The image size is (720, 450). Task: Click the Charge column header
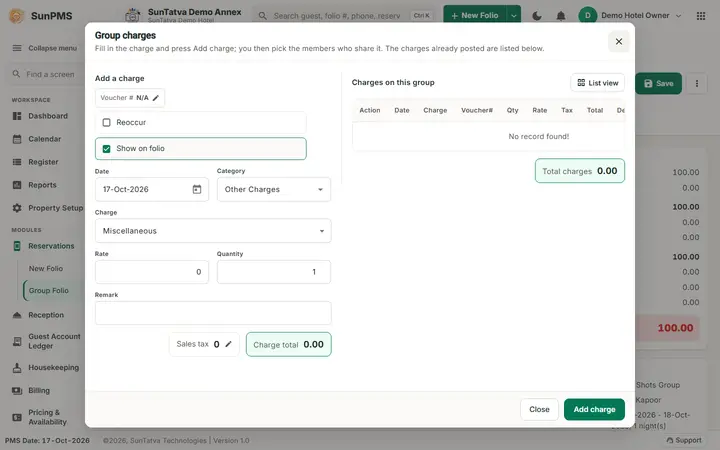tap(435, 110)
